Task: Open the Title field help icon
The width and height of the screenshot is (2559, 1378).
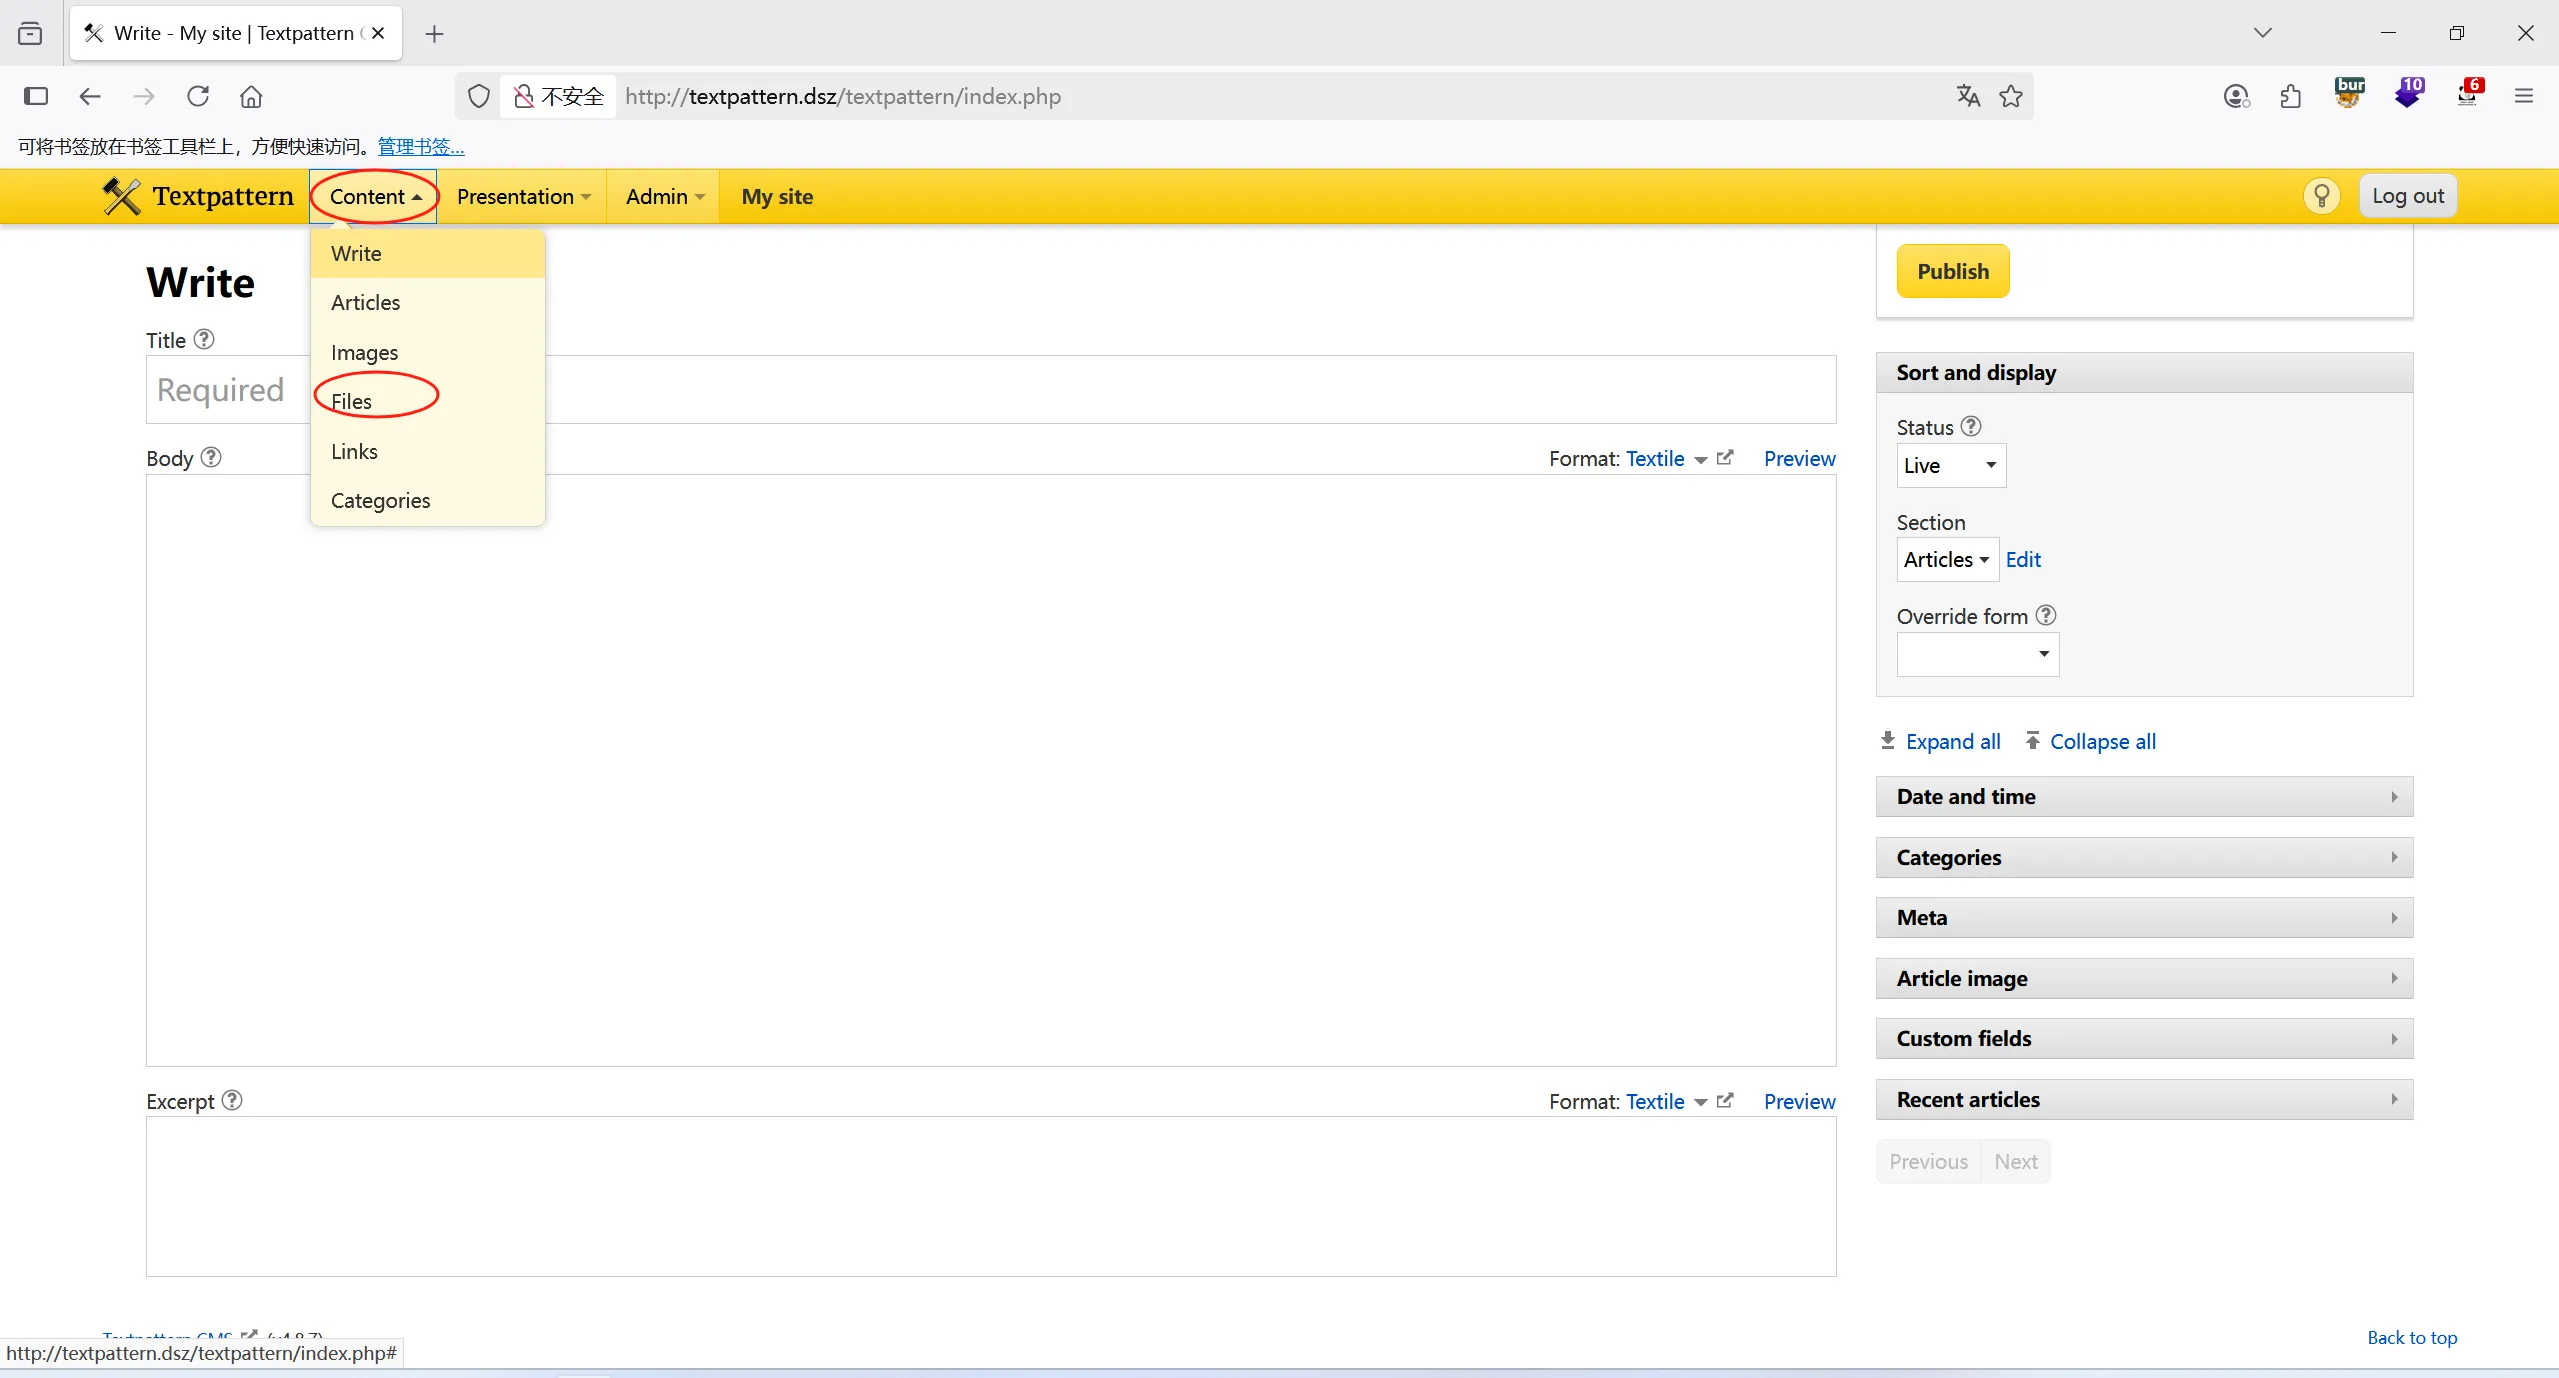Action: click(204, 339)
